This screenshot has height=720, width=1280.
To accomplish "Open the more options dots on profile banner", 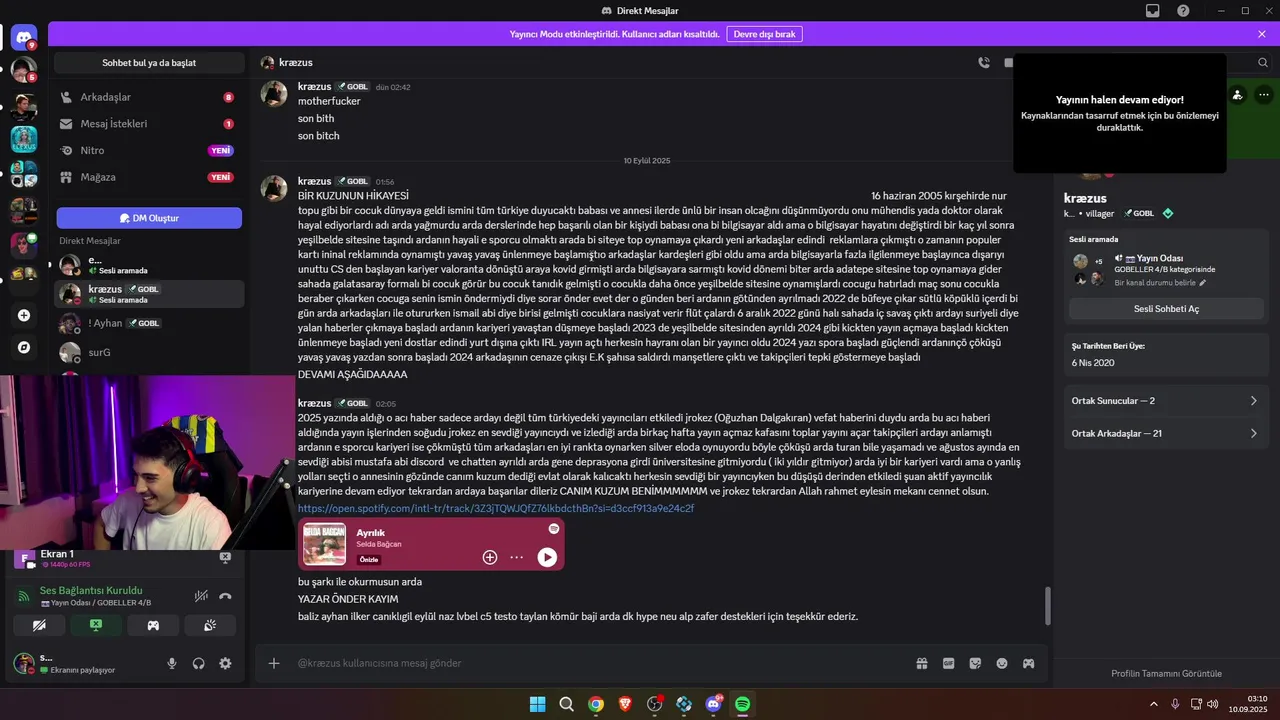I will pos(1263,95).
